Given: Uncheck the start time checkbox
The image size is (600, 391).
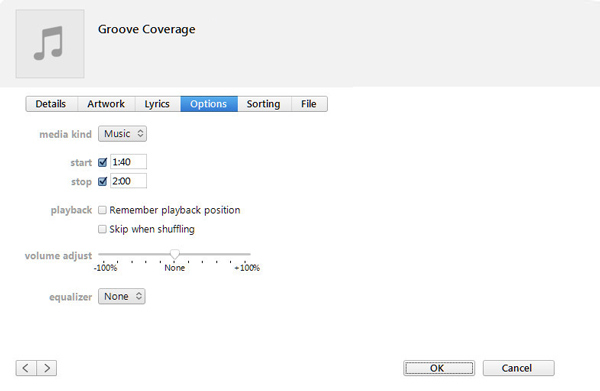Looking at the screenshot, I should click(x=102, y=162).
